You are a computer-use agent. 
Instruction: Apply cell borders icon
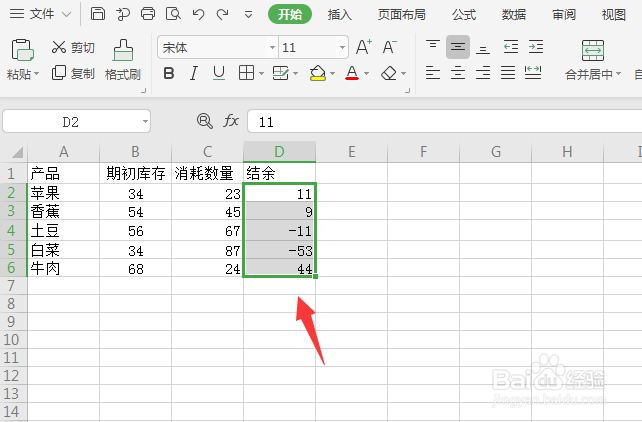point(246,73)
